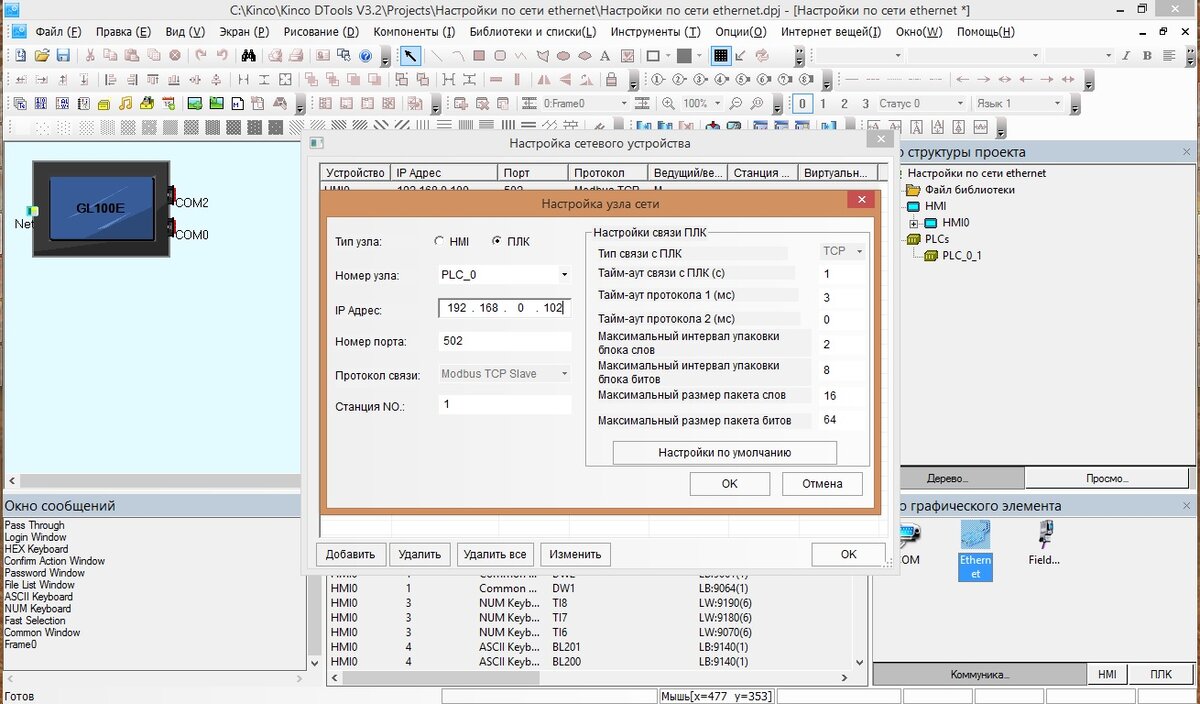Open the Статус 0 dropdown
Viewport: 1200px width, 704px height.
click(962, 103)
